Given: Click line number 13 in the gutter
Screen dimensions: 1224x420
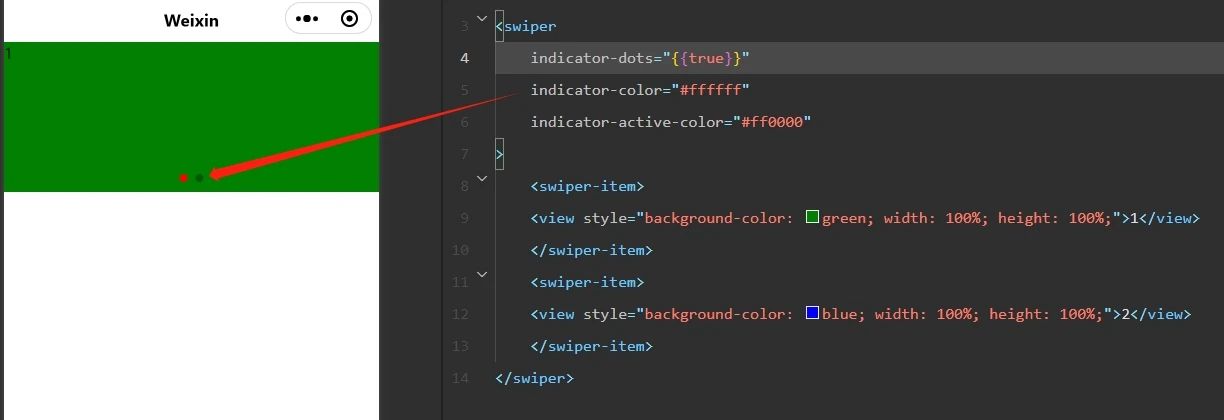Looking at the screenshot, I should 460,346.
